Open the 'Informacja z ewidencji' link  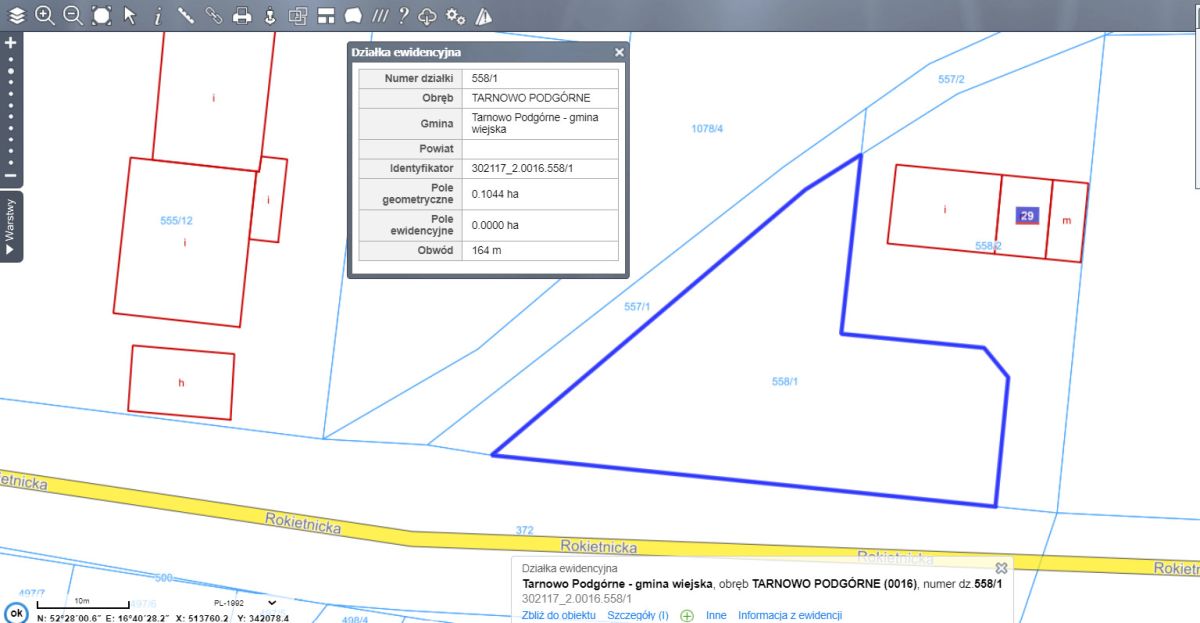tap(790, 615)
